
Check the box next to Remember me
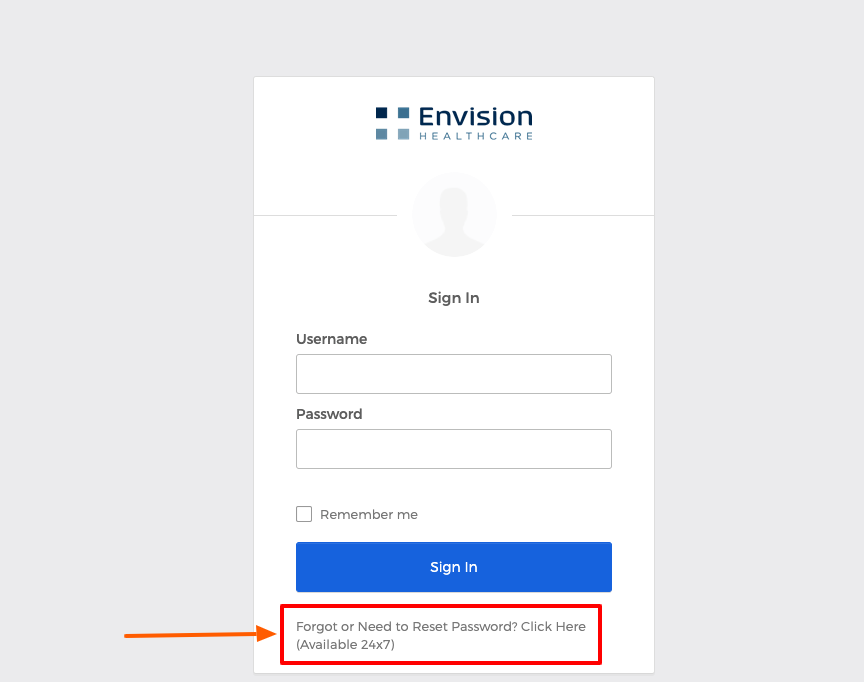pos(304,513)
